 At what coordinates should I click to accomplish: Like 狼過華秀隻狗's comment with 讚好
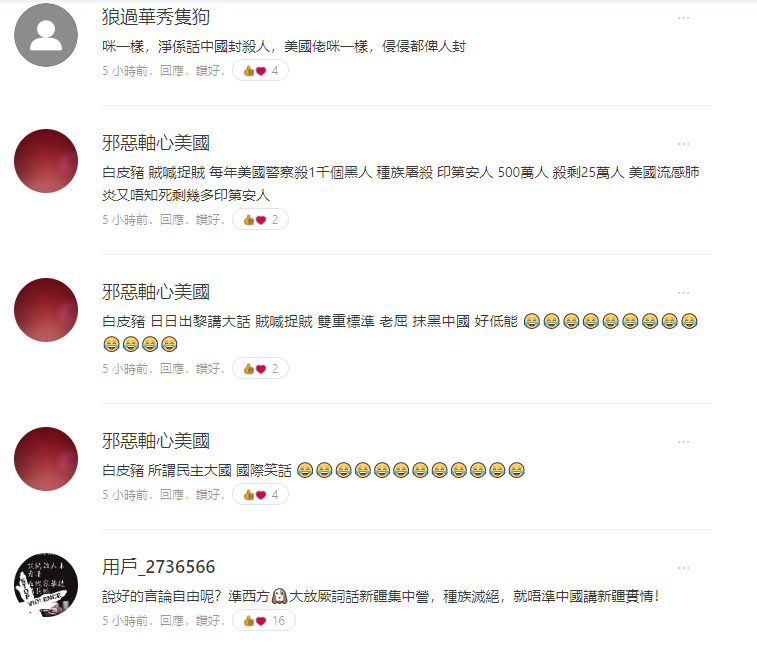tap(208, 71)
